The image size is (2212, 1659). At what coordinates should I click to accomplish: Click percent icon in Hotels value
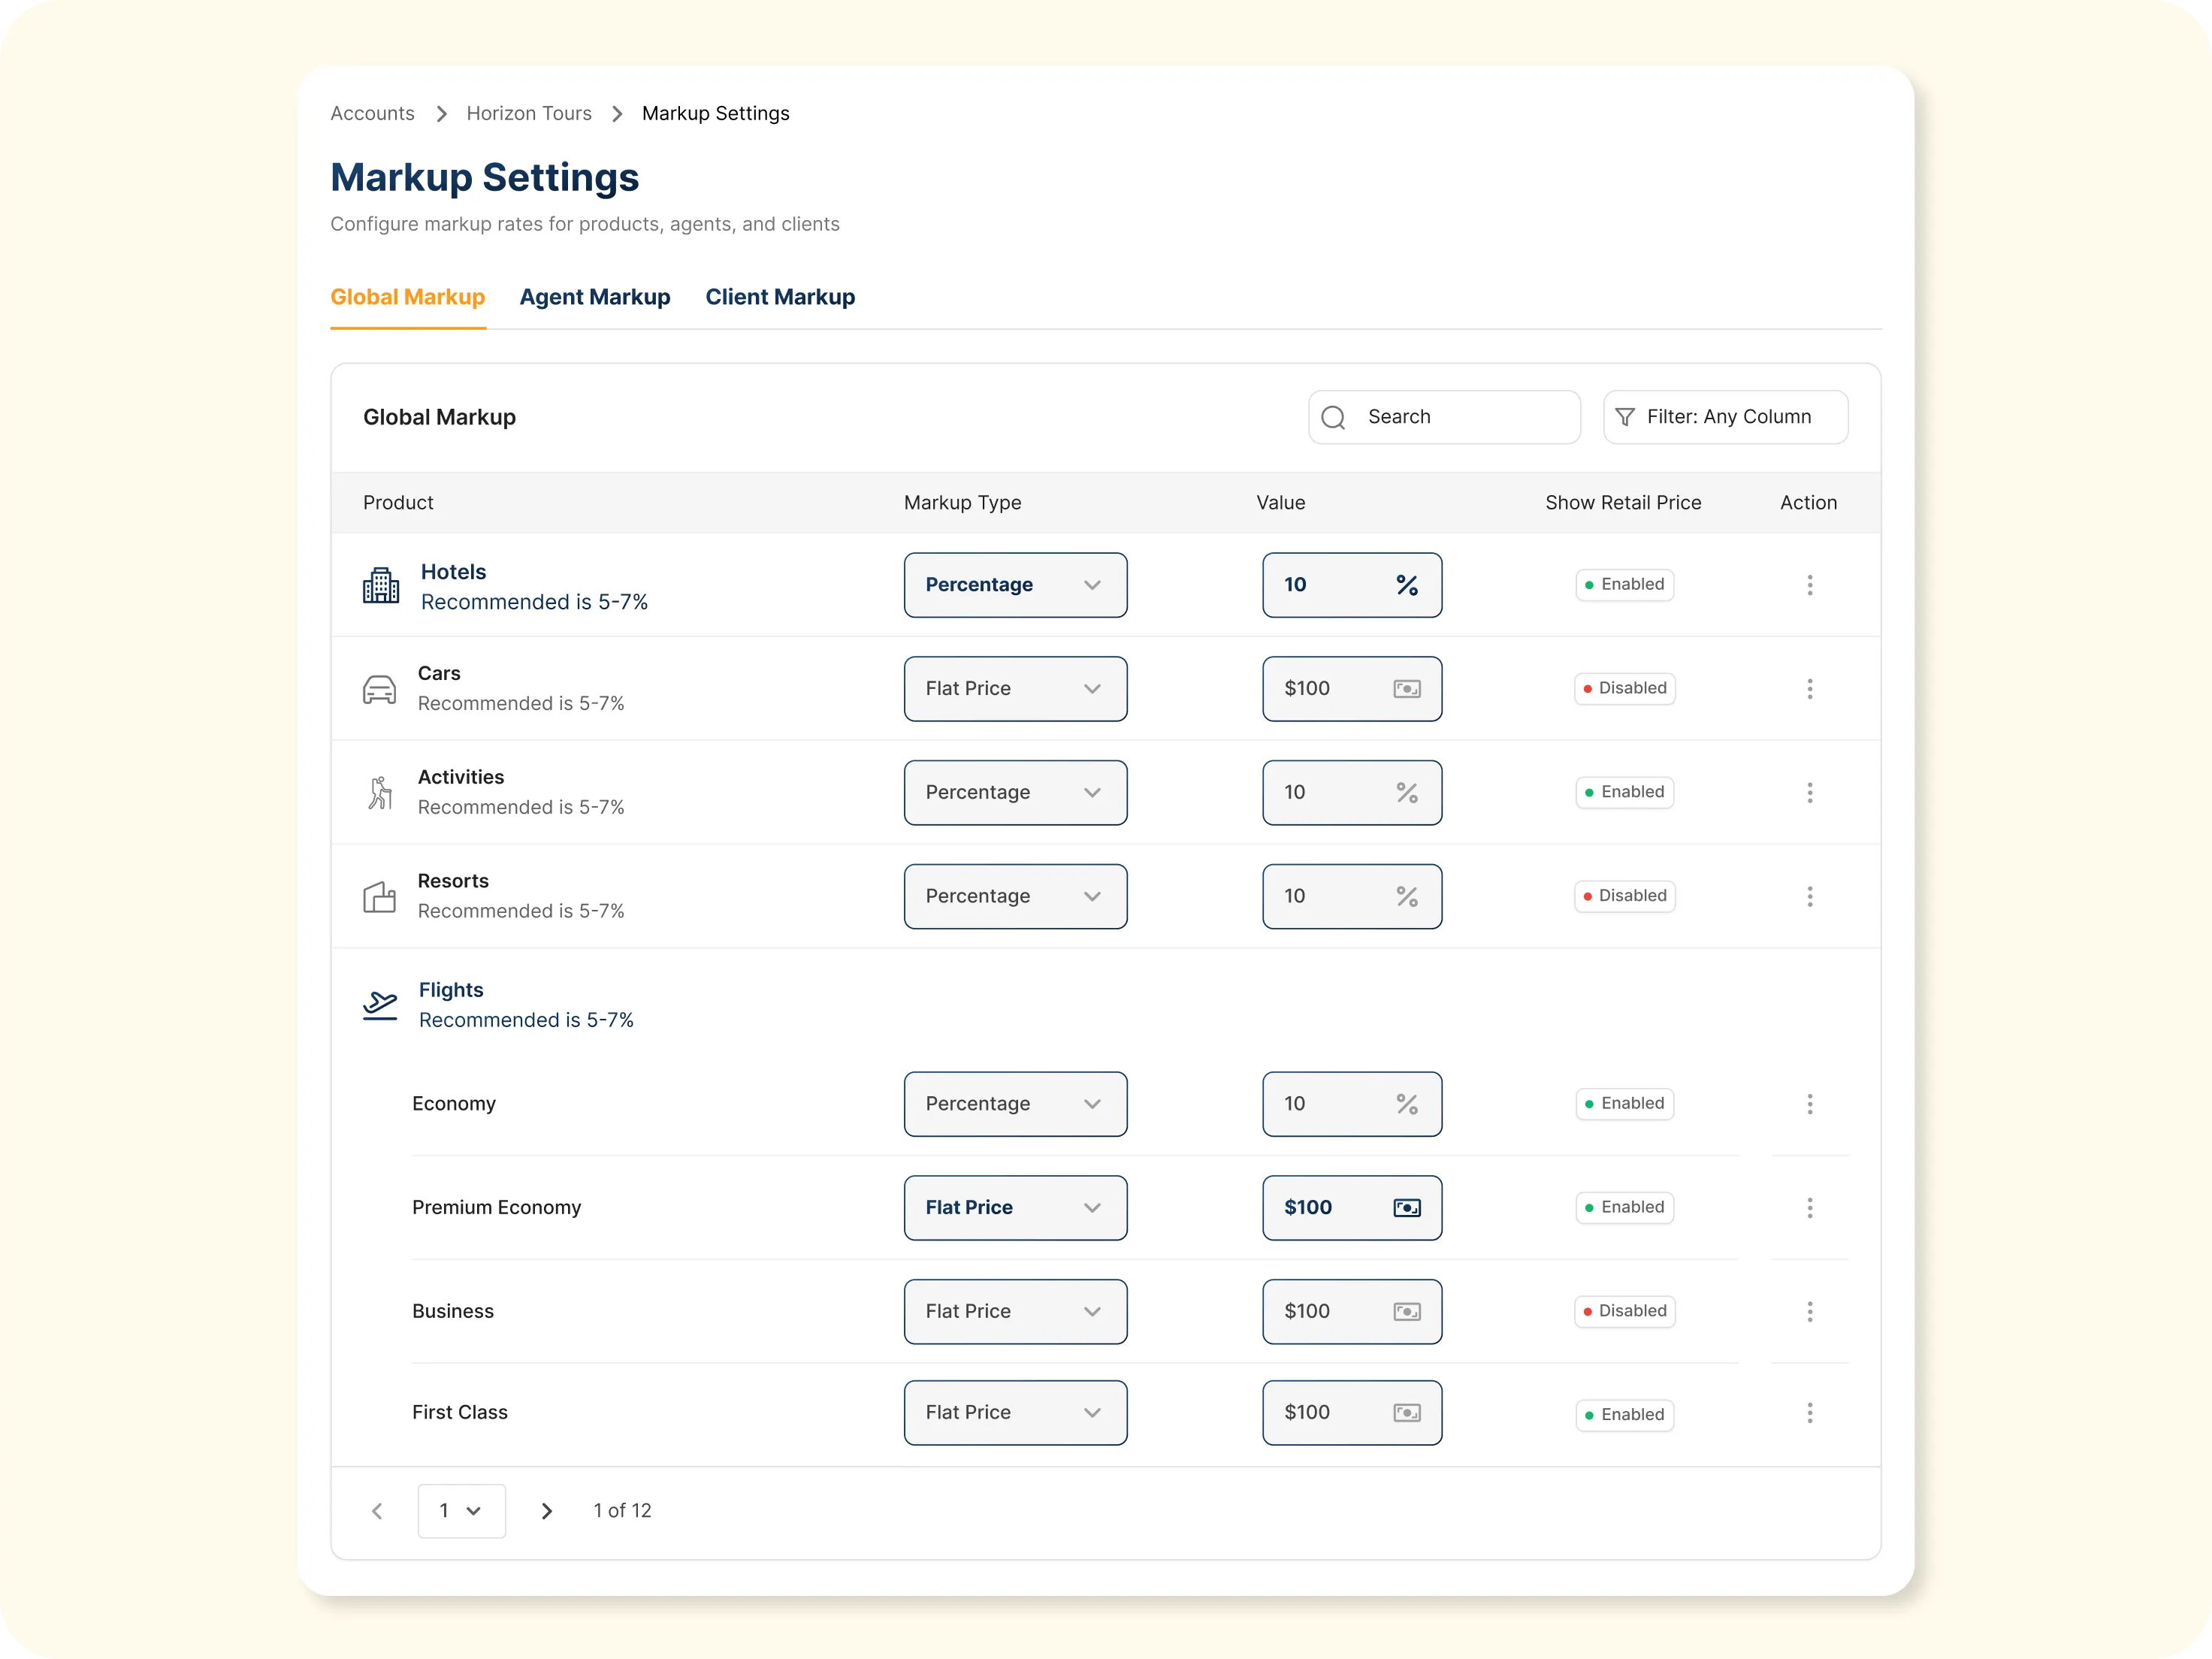point(1407,585)
